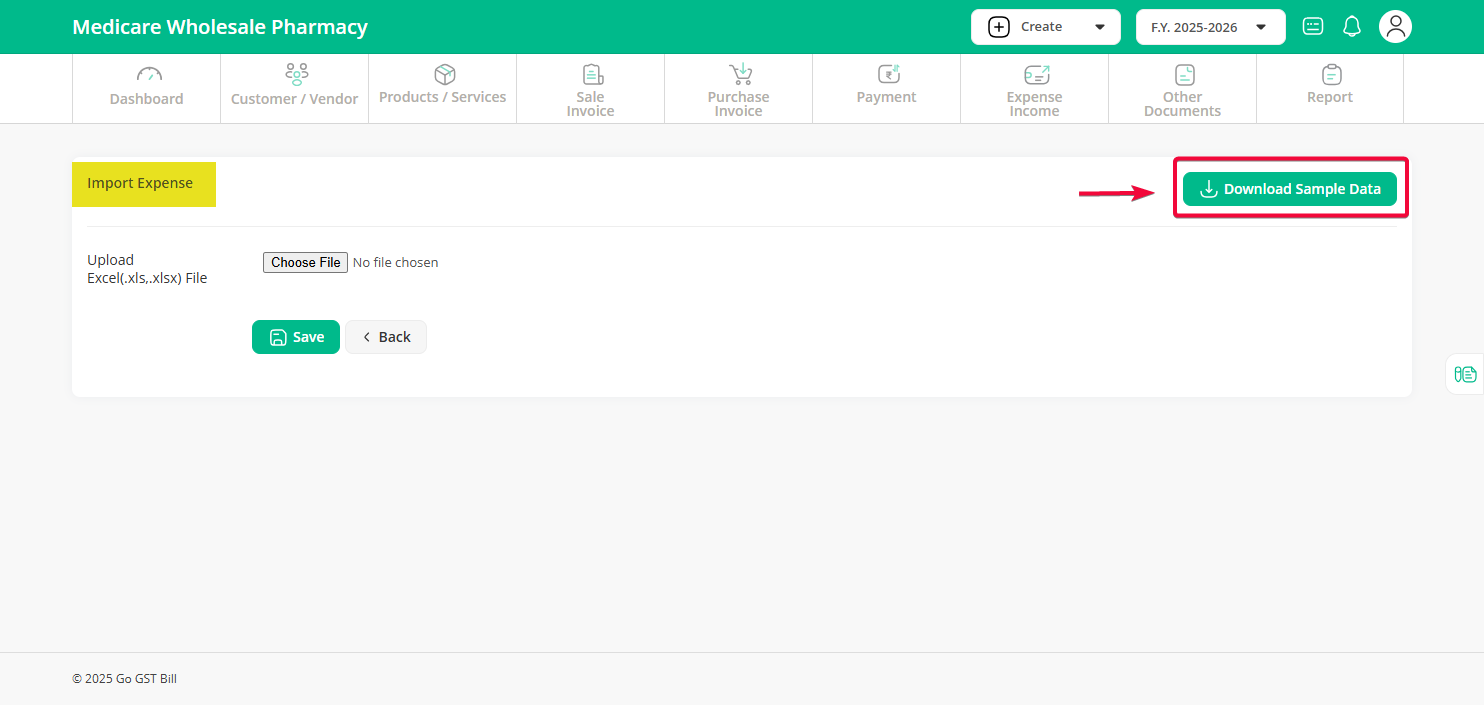Click the Back button
1484x705 pixels.
386,337
